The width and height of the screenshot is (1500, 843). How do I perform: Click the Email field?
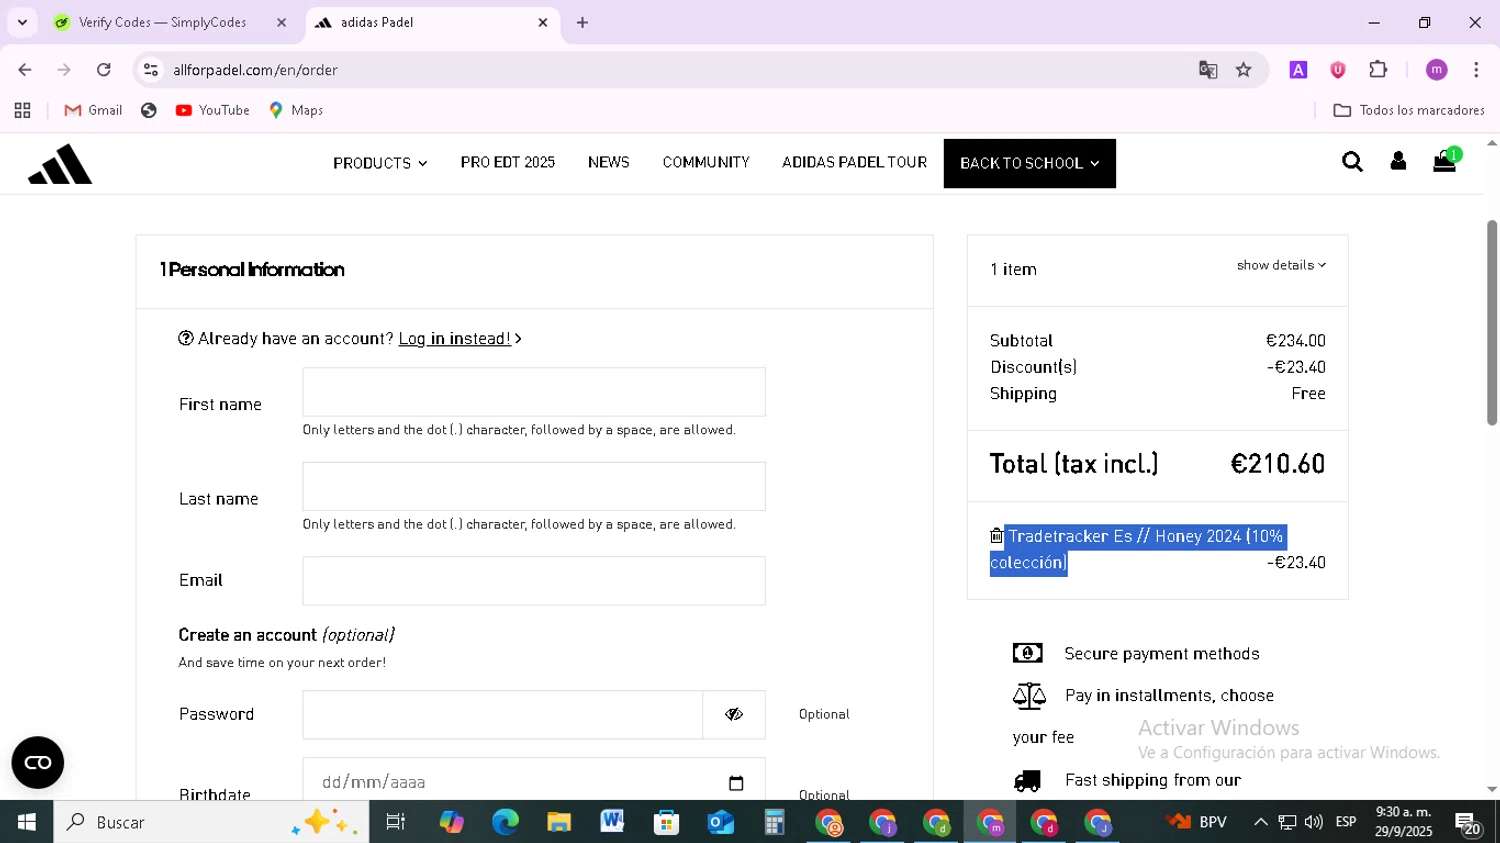(x=534, y=581)
